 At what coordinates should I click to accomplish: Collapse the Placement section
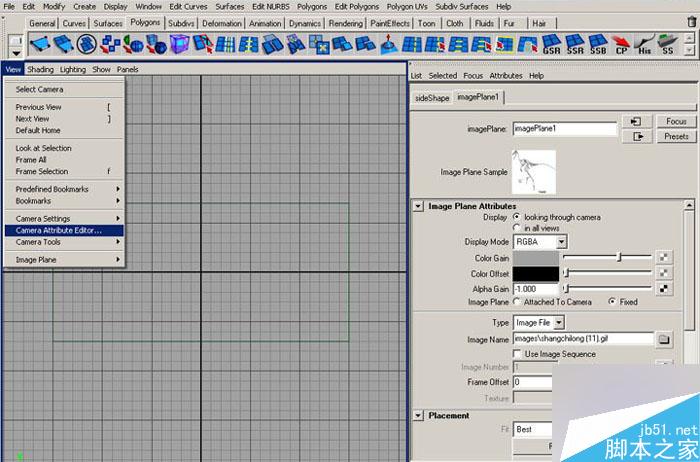pos(418,416)
